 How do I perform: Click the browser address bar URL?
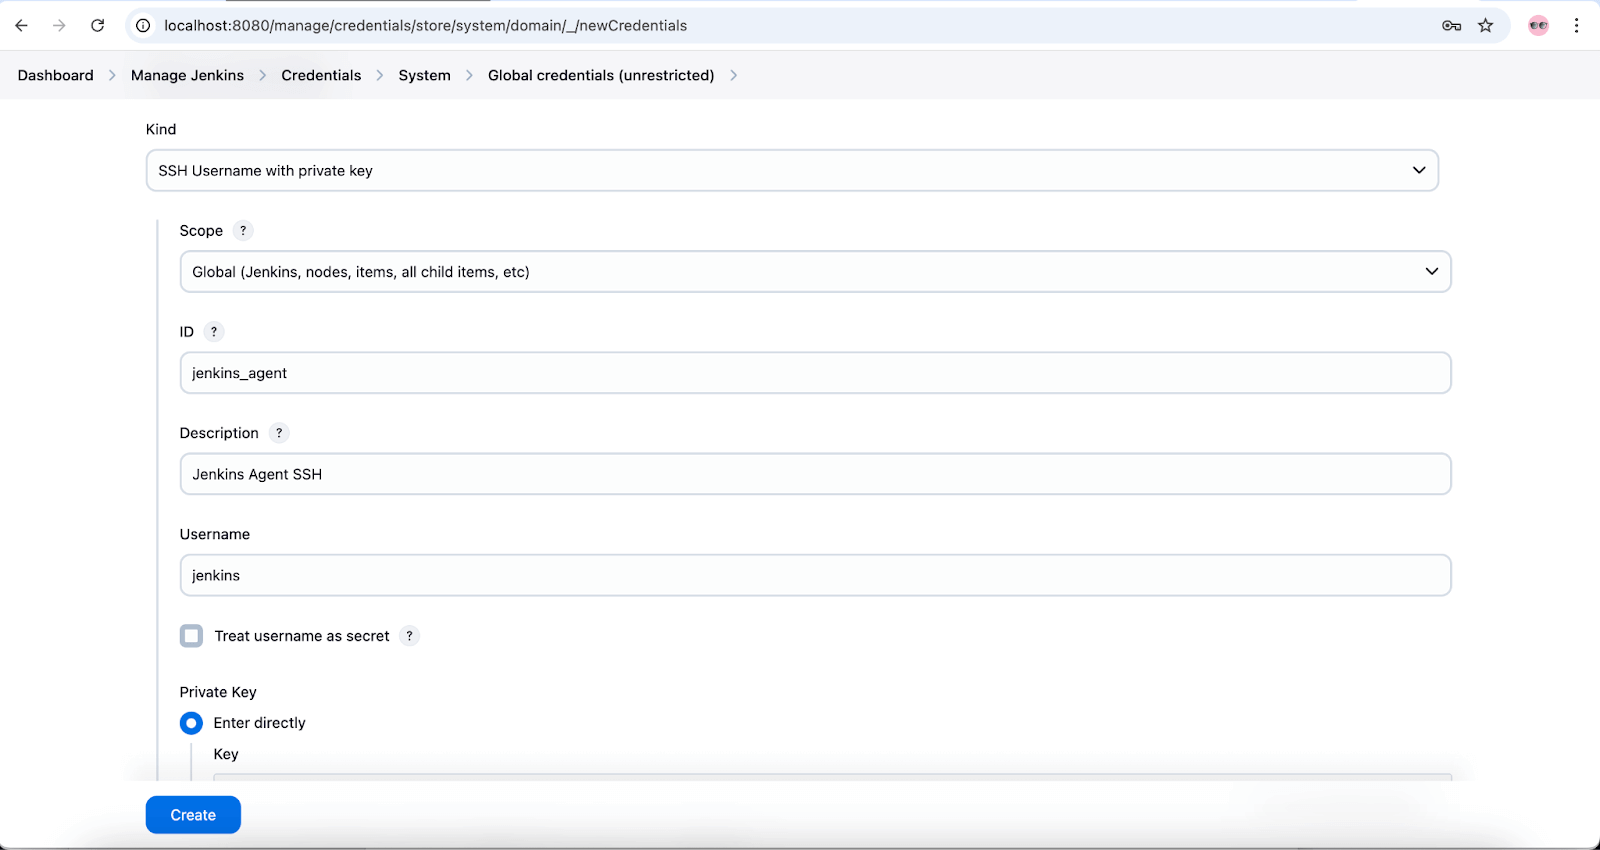[x=426, y=25]
